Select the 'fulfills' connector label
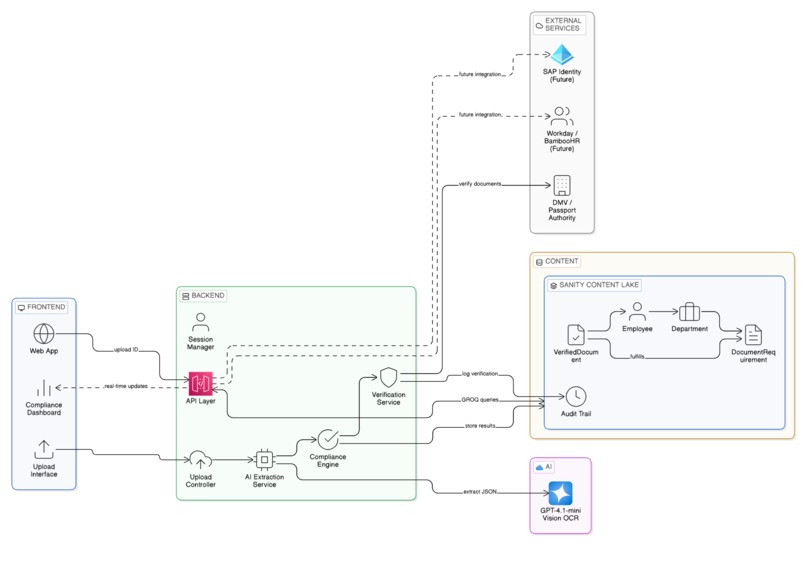The image size is (806, 561). click(x=637, y=356)
